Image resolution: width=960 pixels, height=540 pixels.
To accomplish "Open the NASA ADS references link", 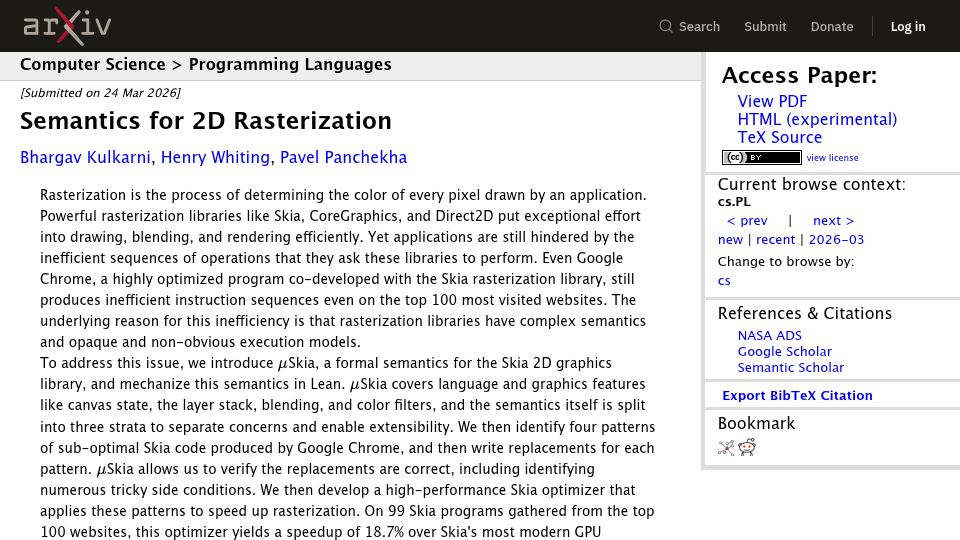I will (769, 336).
